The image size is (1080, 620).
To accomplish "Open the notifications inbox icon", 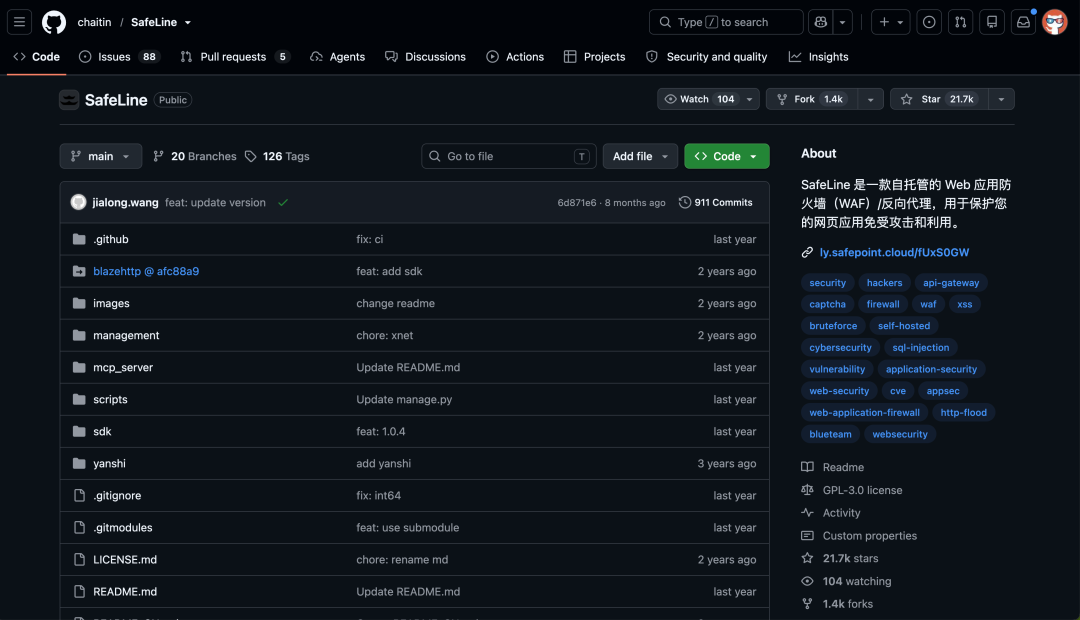I will tap(1024, 22).
